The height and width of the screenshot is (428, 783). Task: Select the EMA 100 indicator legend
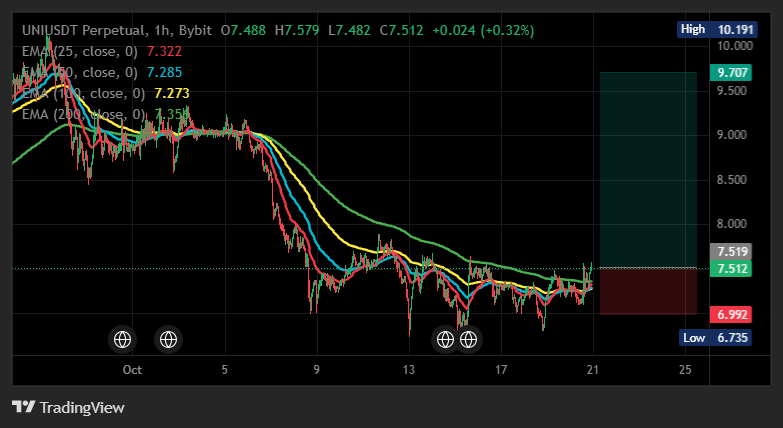click(106, 93)
